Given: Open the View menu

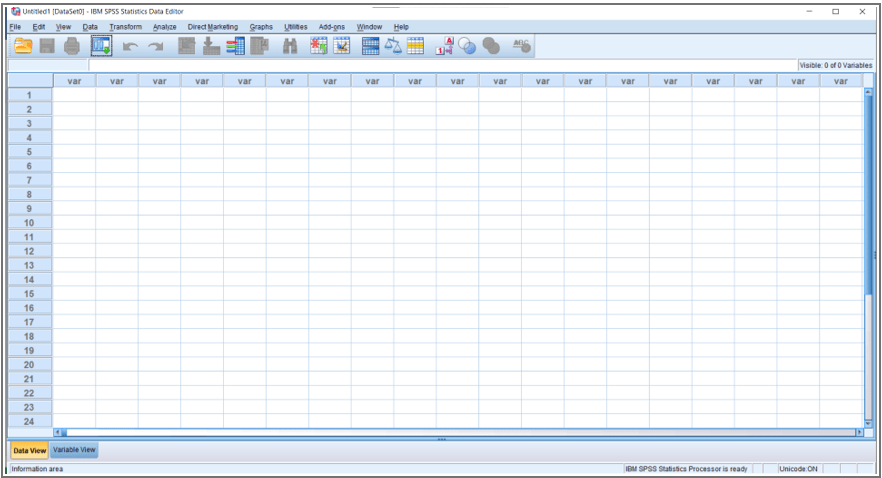Looking at the screenshot, I should tap(63, 27).
